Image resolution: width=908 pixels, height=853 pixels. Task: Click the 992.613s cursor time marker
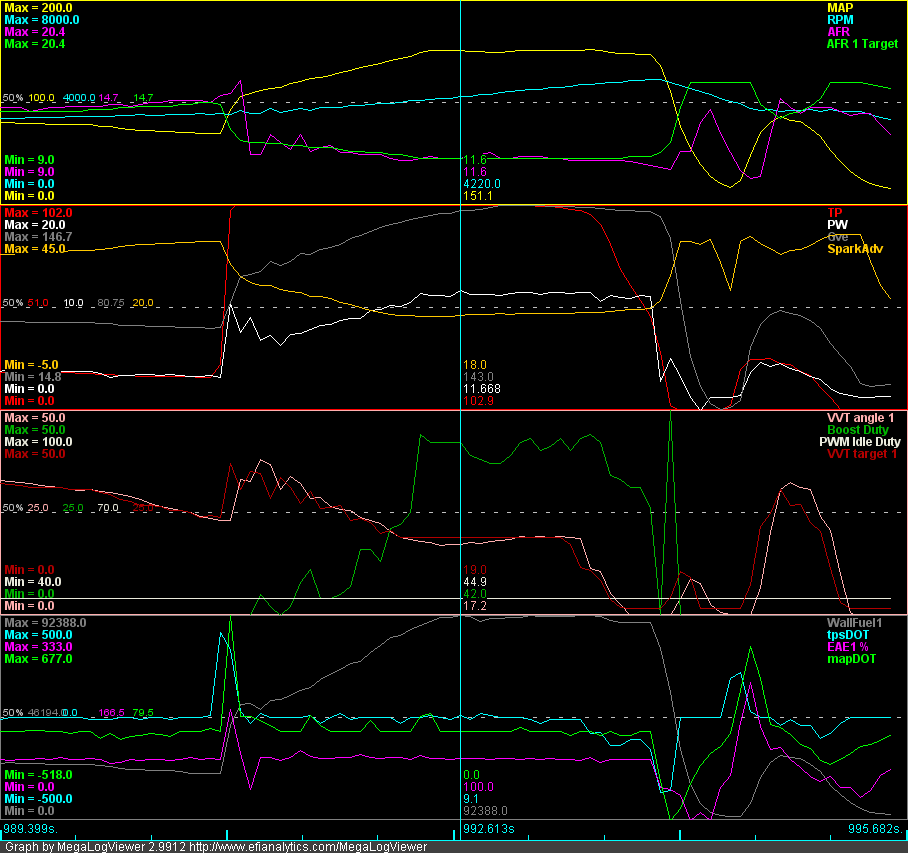click(x=489, y=829)
